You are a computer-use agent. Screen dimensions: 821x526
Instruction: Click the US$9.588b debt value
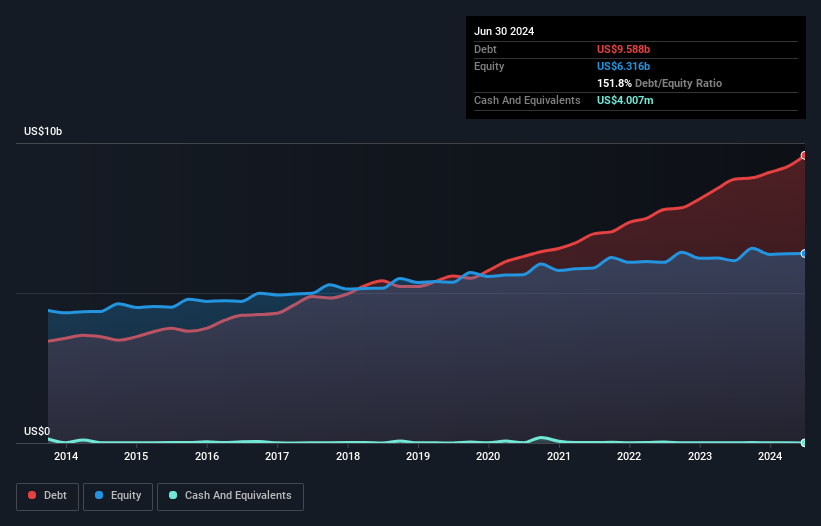(623, 49)
